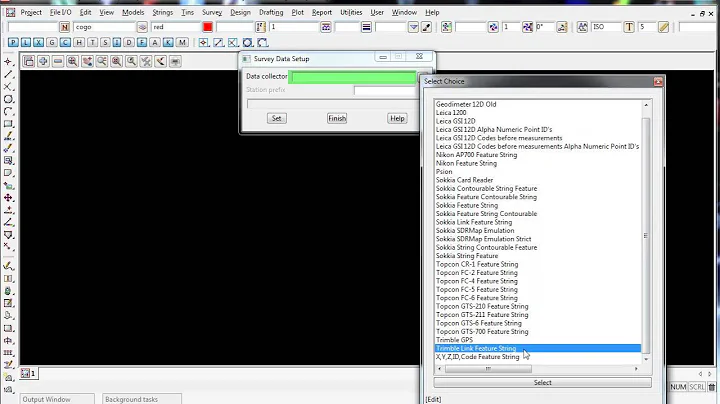Screen dimensions: 720x404
Task: Click the Output Window panel
Action: click(57, 399)
